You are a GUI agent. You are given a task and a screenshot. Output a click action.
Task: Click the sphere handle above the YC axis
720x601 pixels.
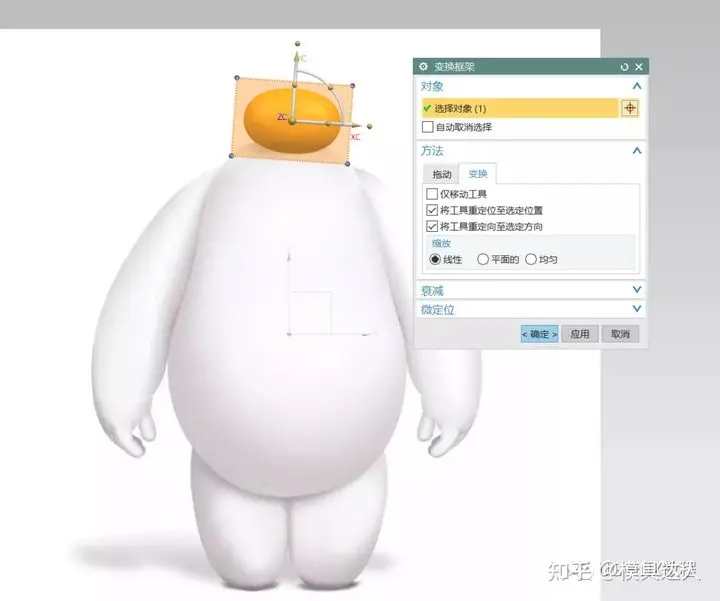(298, 44)
